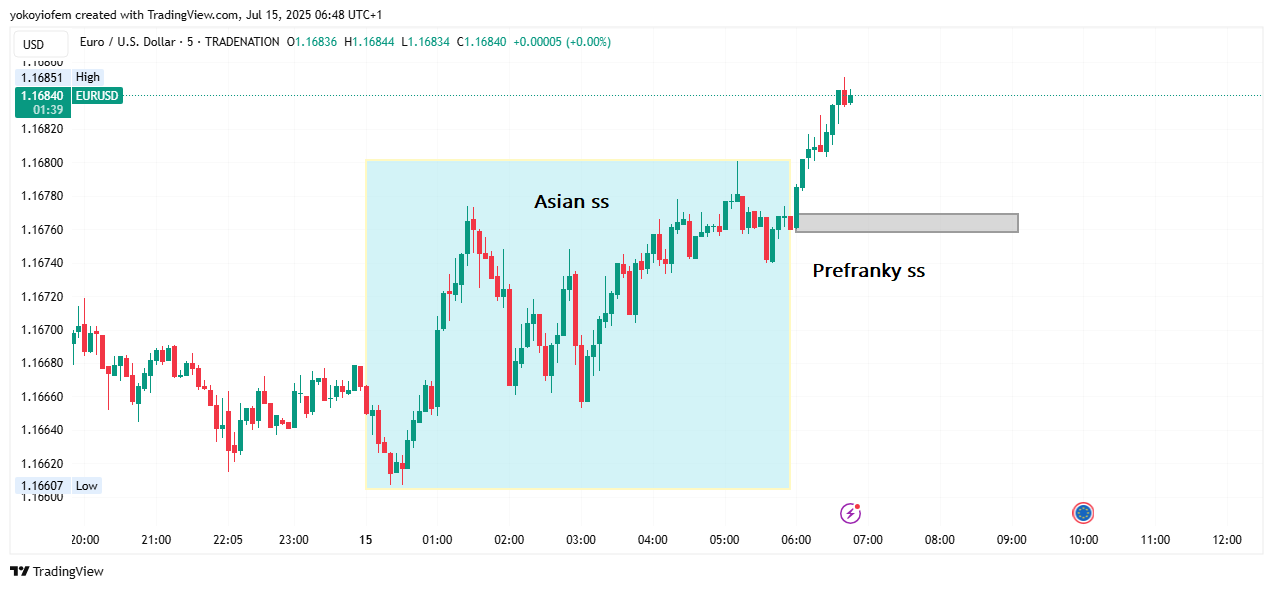This screenshot has width=1273, height=589.
Task: Select the grey Prefranky rectangle zone
Action: pyautogui.click(x=906, y=223)
